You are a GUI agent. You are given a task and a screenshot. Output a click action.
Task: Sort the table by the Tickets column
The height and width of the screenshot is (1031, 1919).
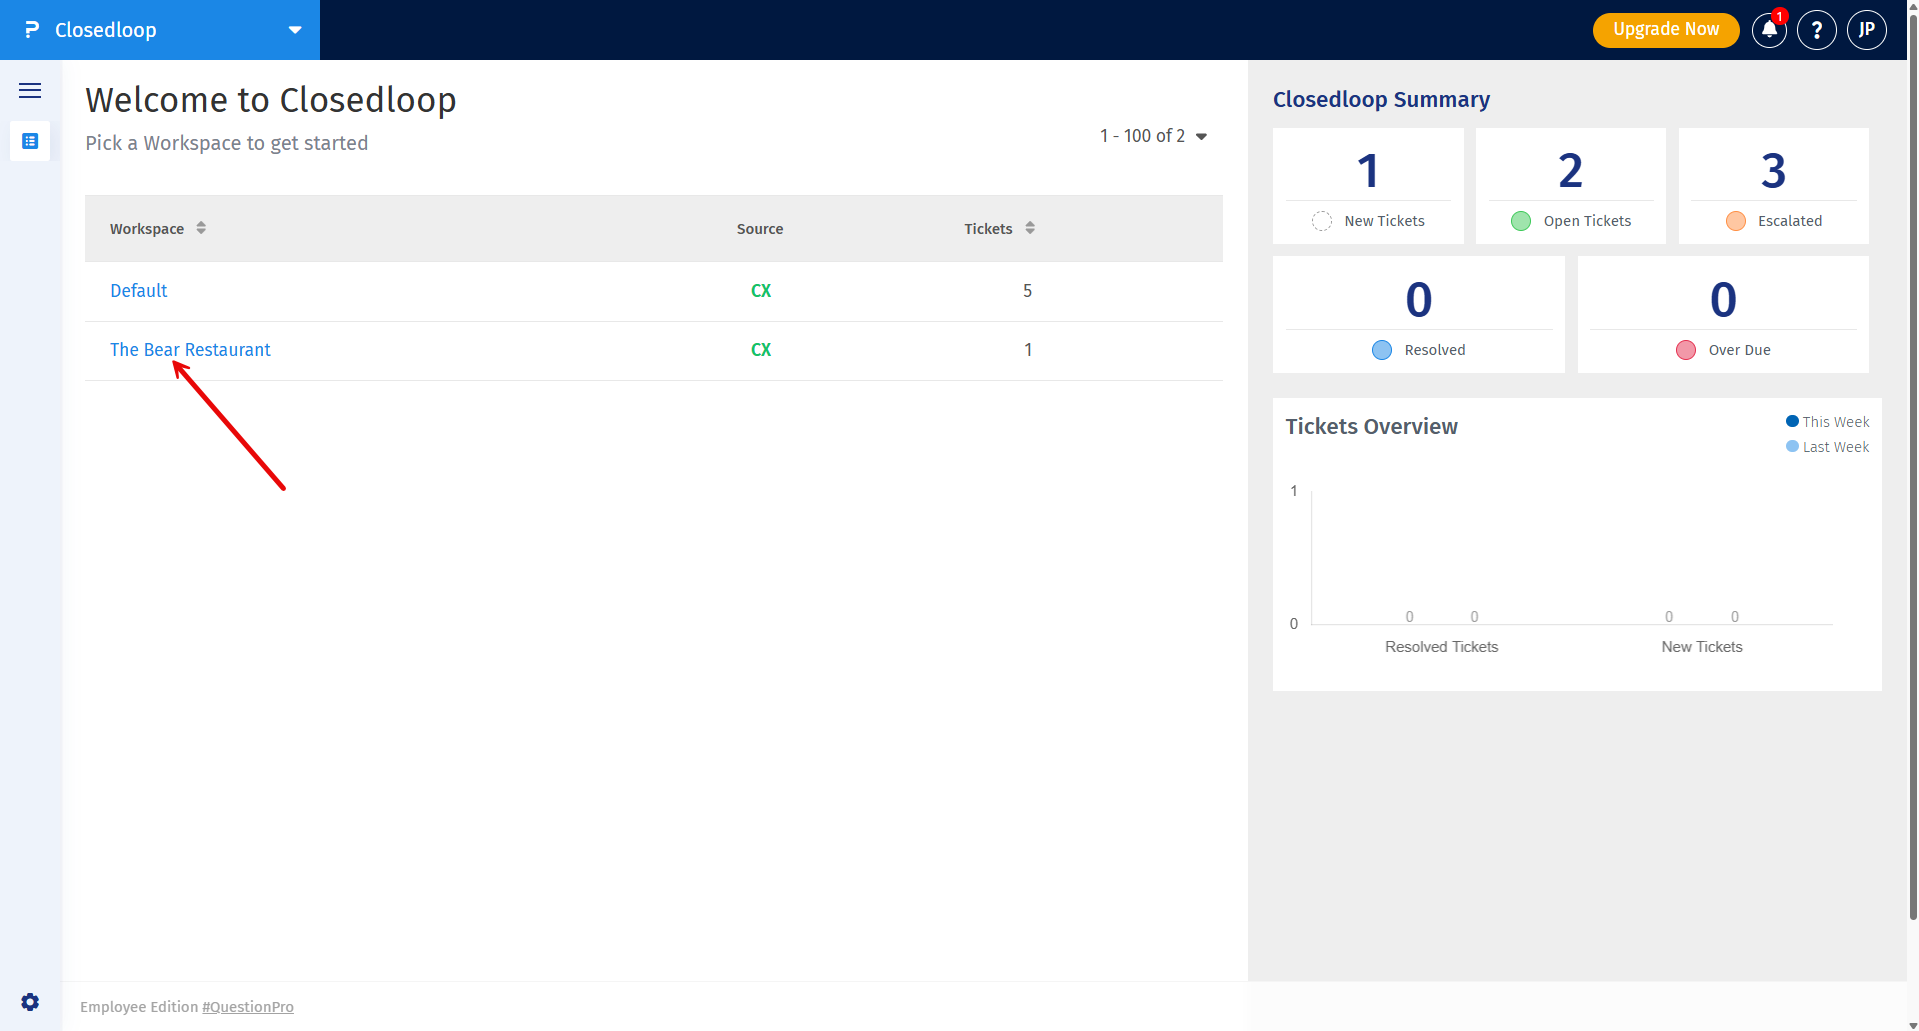tap(1030, 228)
